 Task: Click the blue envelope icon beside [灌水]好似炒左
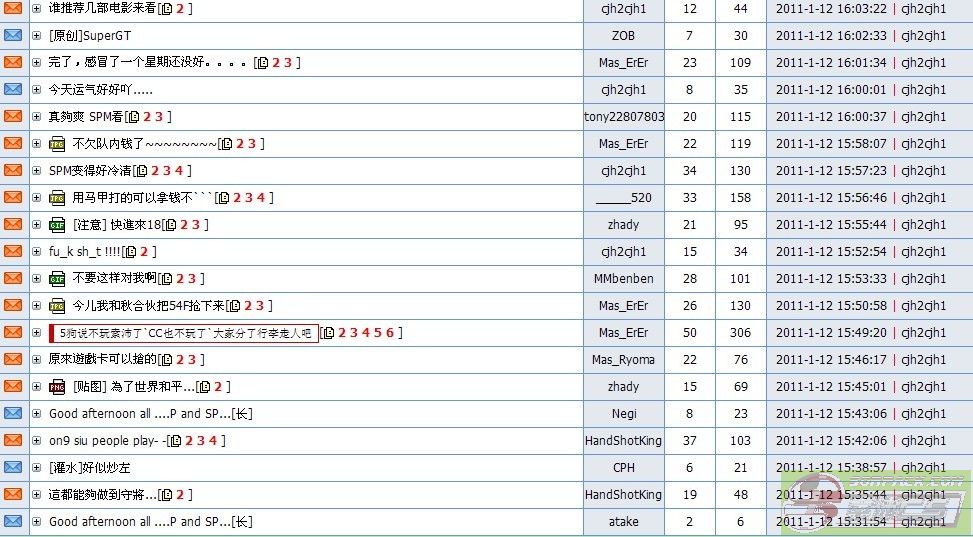pyautogui.click(x=13, y=467)
